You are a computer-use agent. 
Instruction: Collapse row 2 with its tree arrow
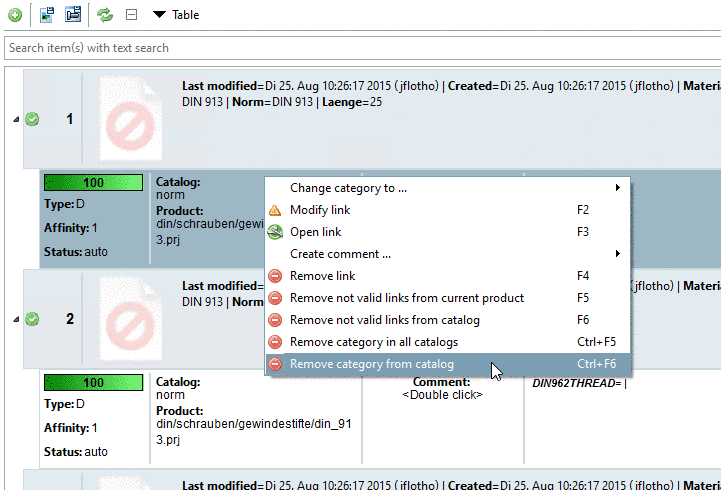coord(16,319)
